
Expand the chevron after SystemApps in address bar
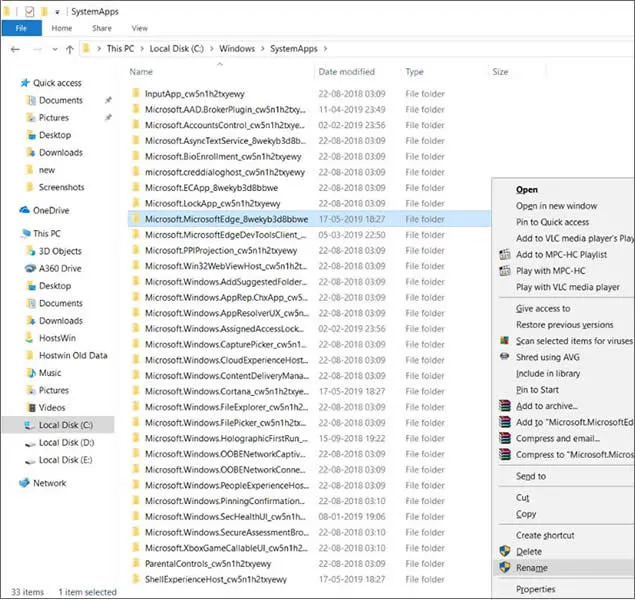[x=325, y=49]
